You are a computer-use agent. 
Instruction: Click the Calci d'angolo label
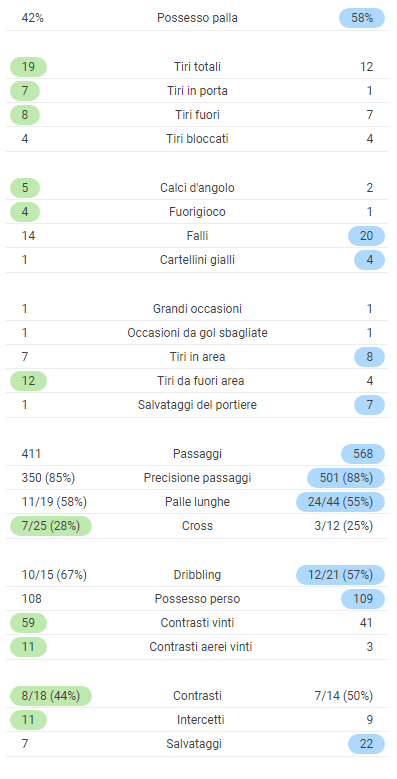(197, 188)
